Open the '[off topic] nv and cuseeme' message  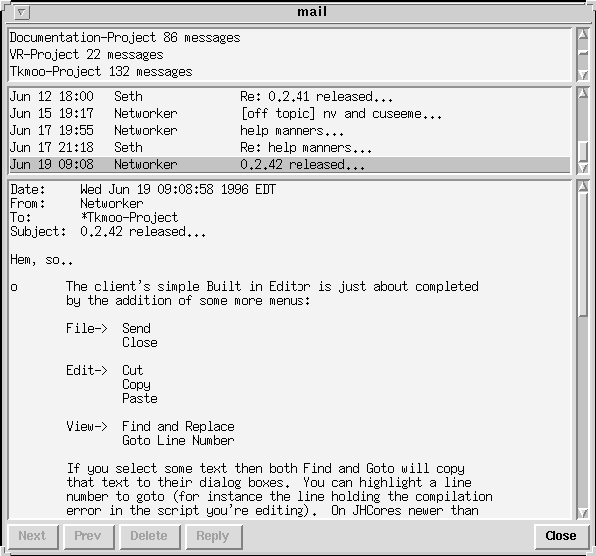click(x=289, y=114)
